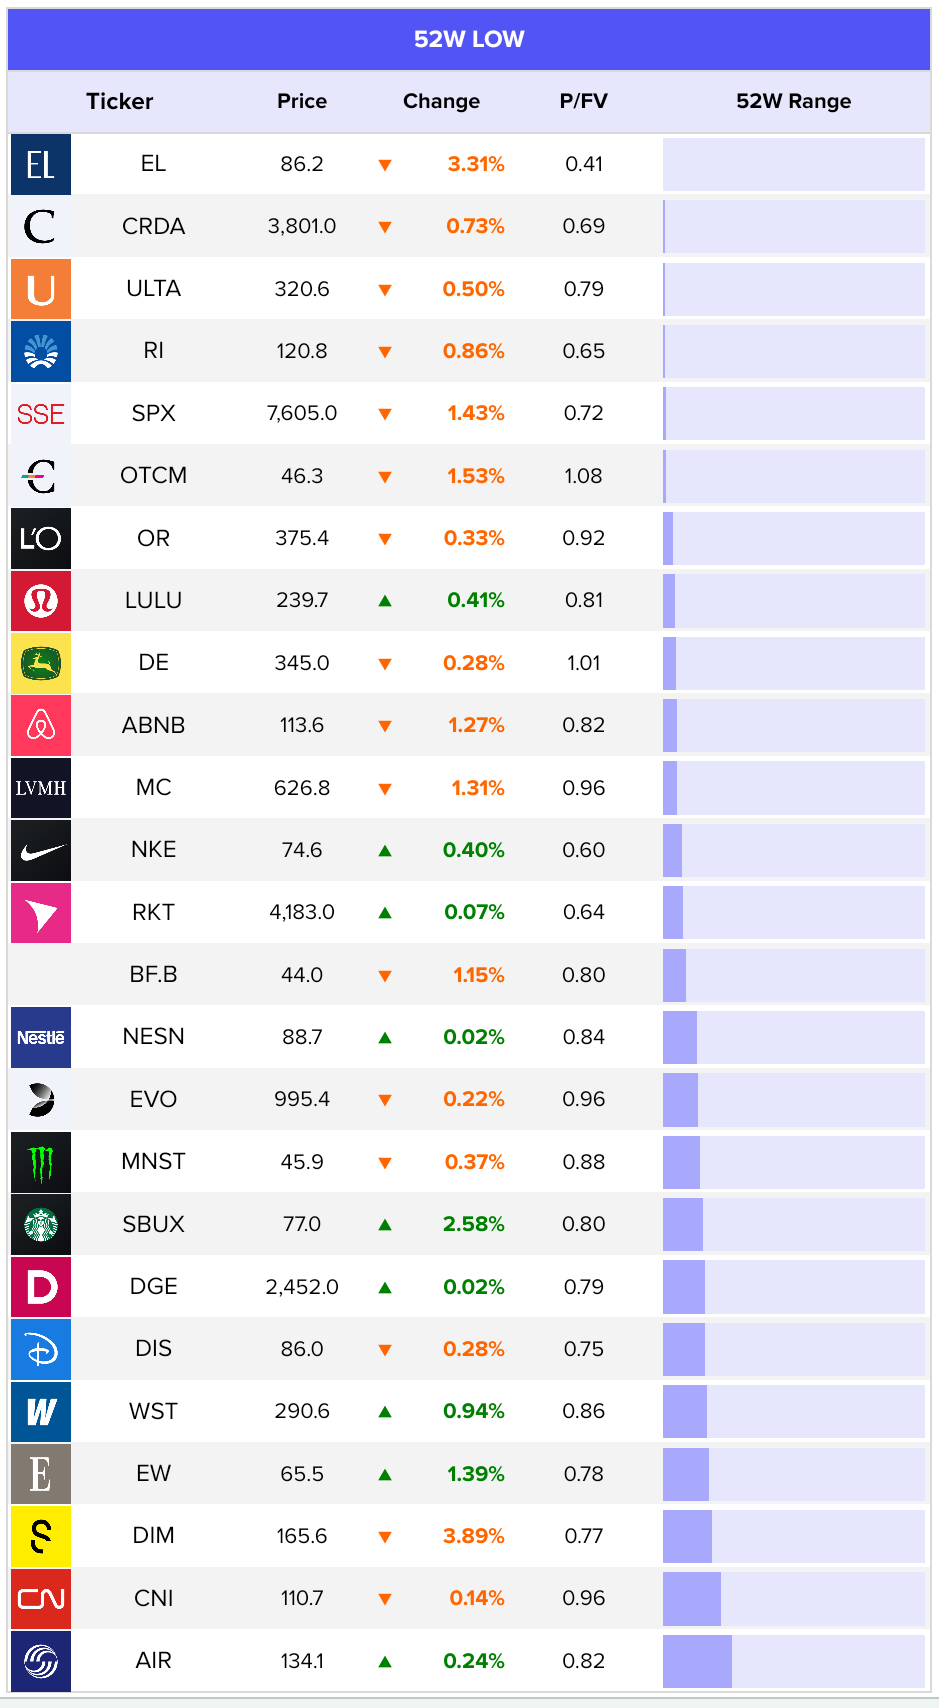Click the 52W LOW tab header
939x1708 pixels.
[469, 39]
